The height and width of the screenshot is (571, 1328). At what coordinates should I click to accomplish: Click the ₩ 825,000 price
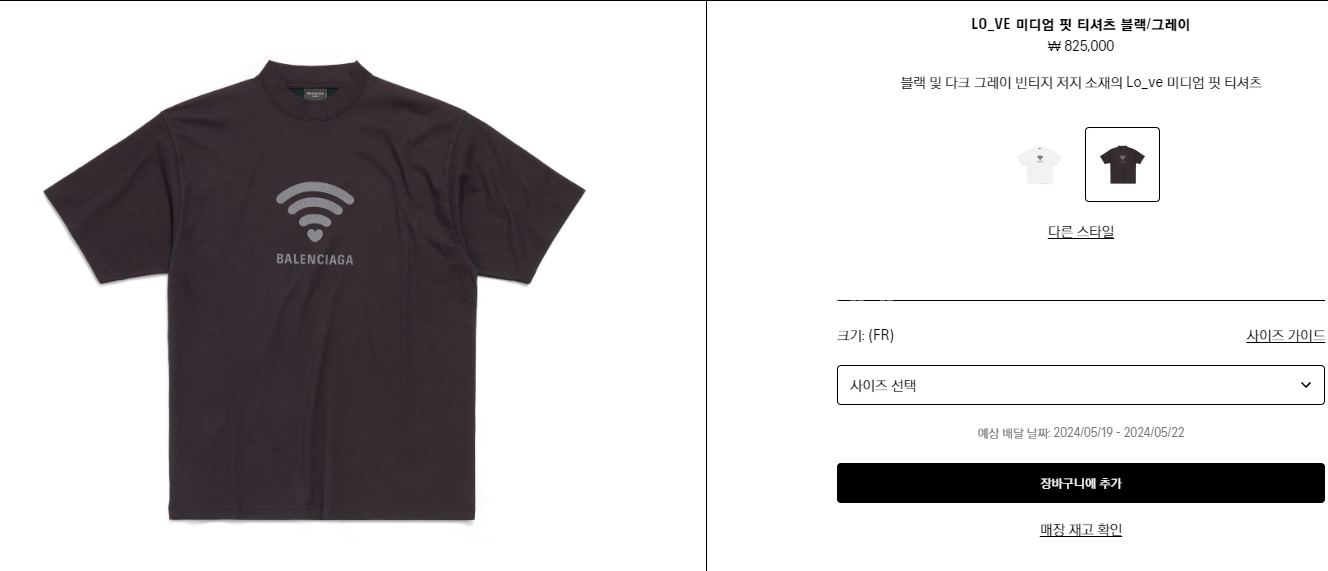[1081, 46]
